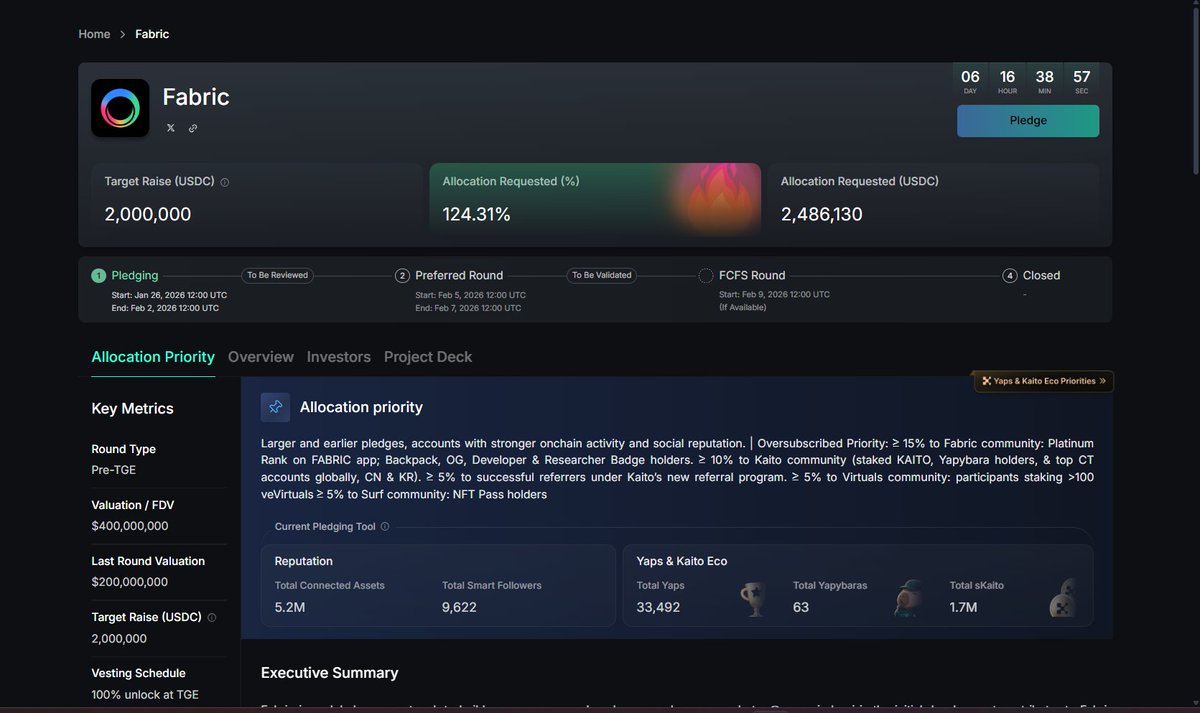The width and height of the screenshot is (1200, 713).
Task: Click the Reputation panel title
Action: pos(303,561)
